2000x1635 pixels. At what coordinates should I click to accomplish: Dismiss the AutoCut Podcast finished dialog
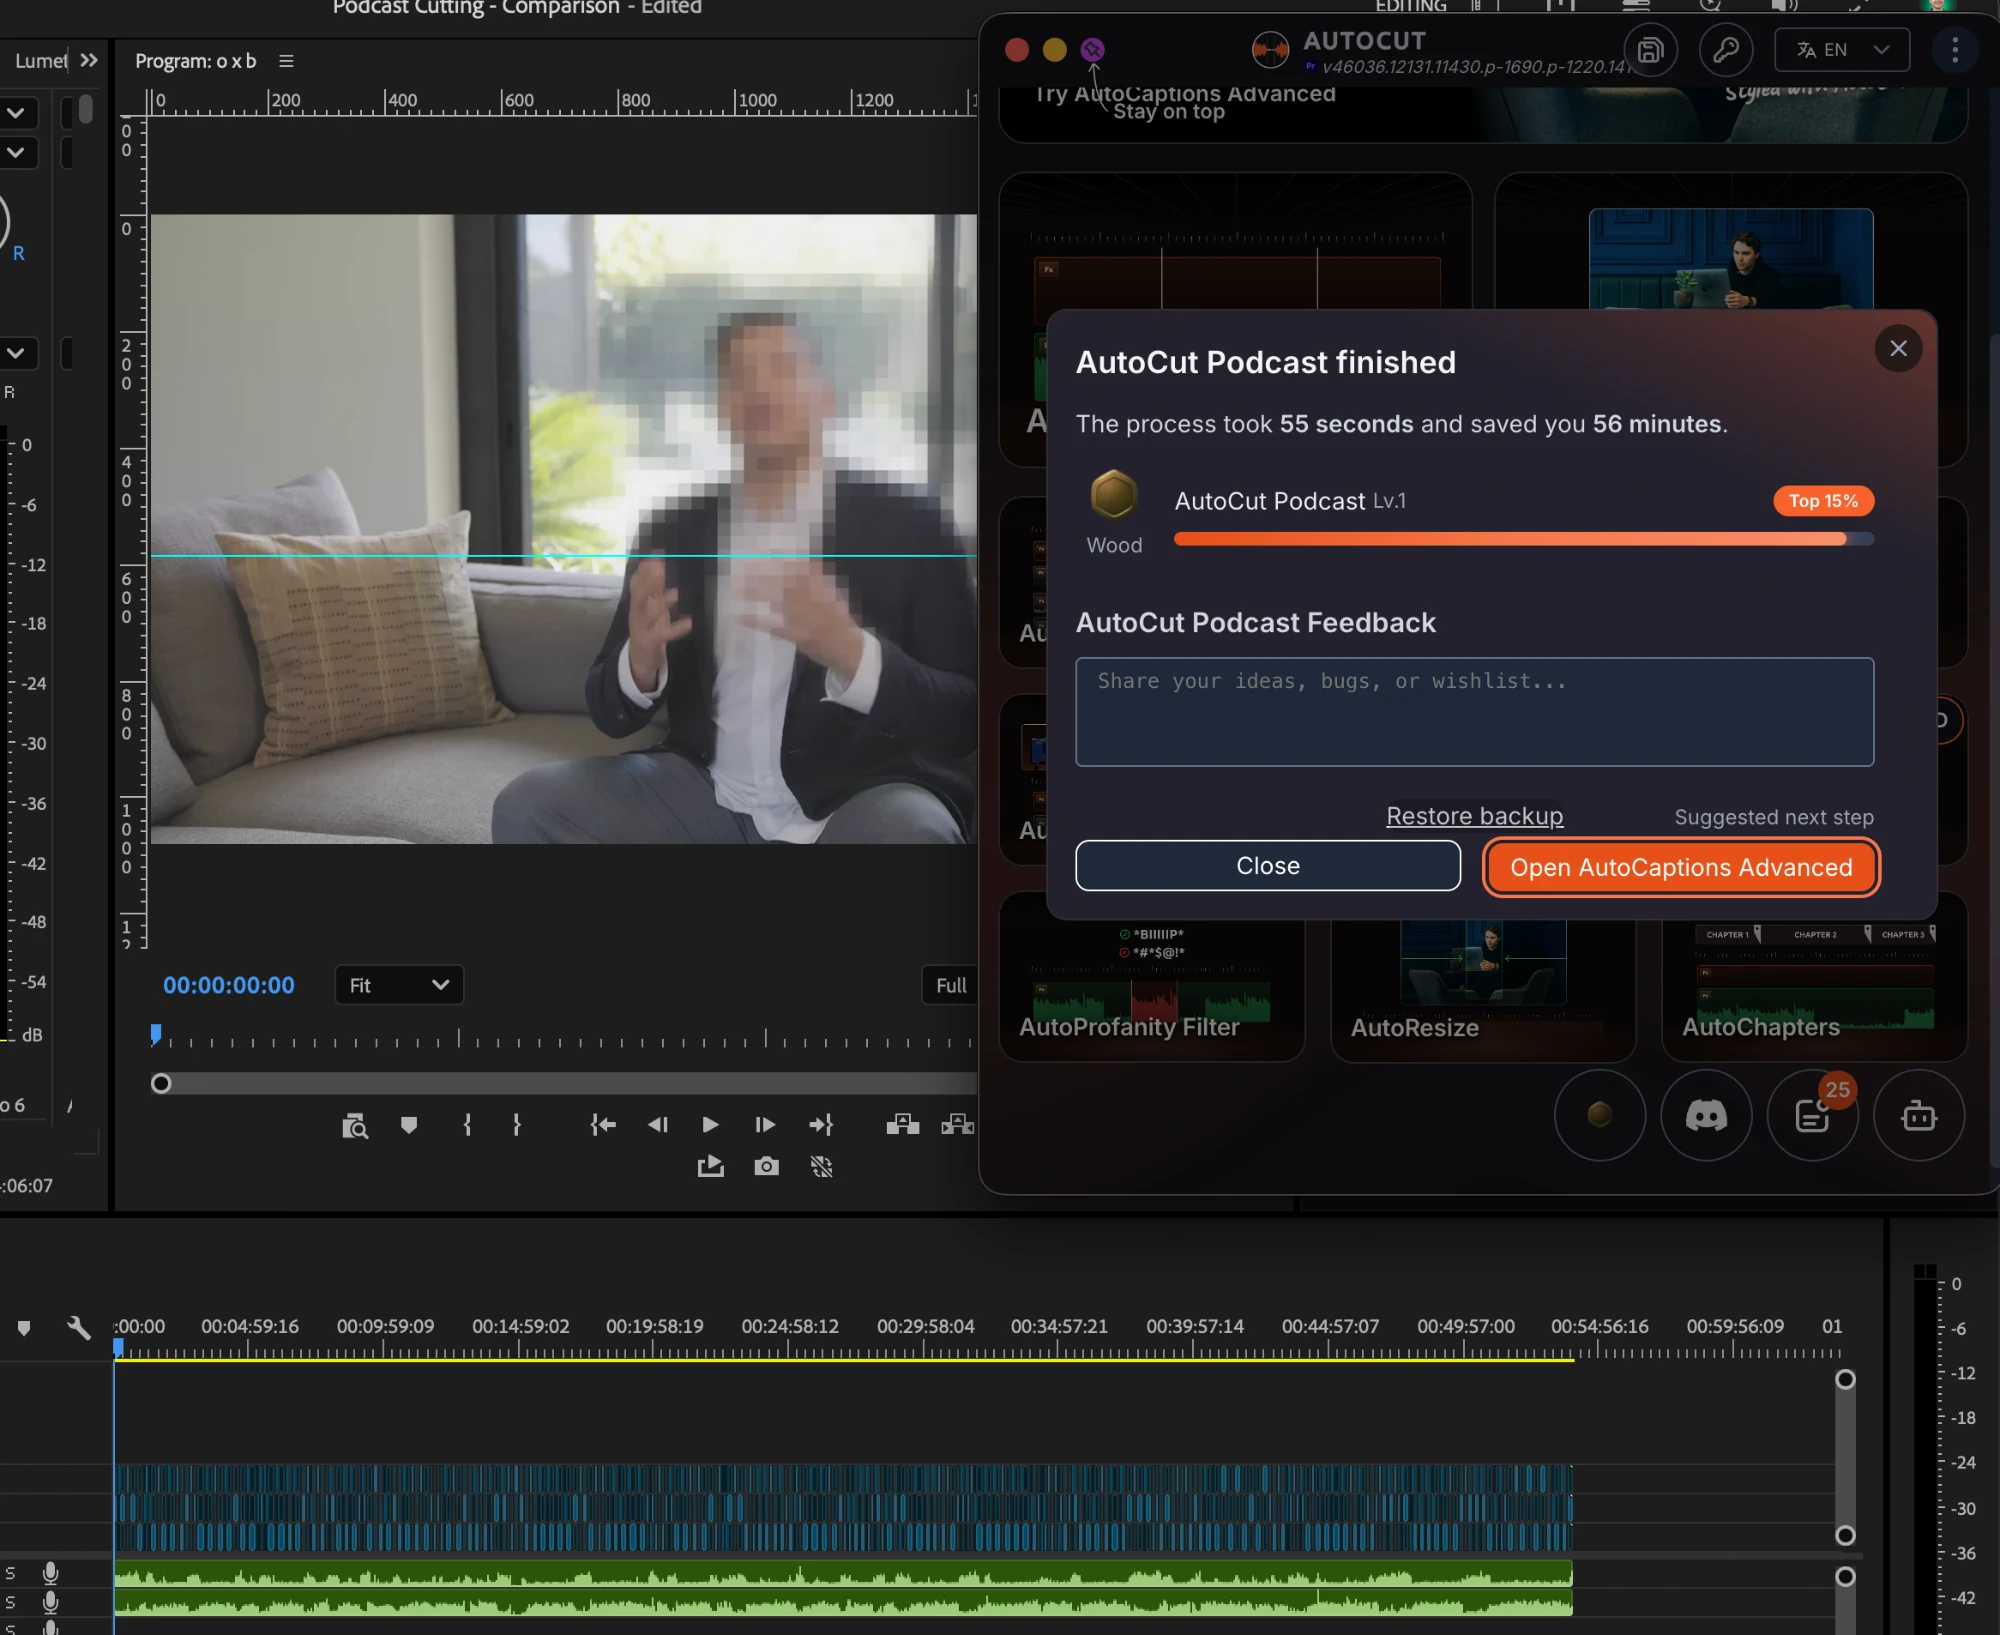coord(1898,348)
